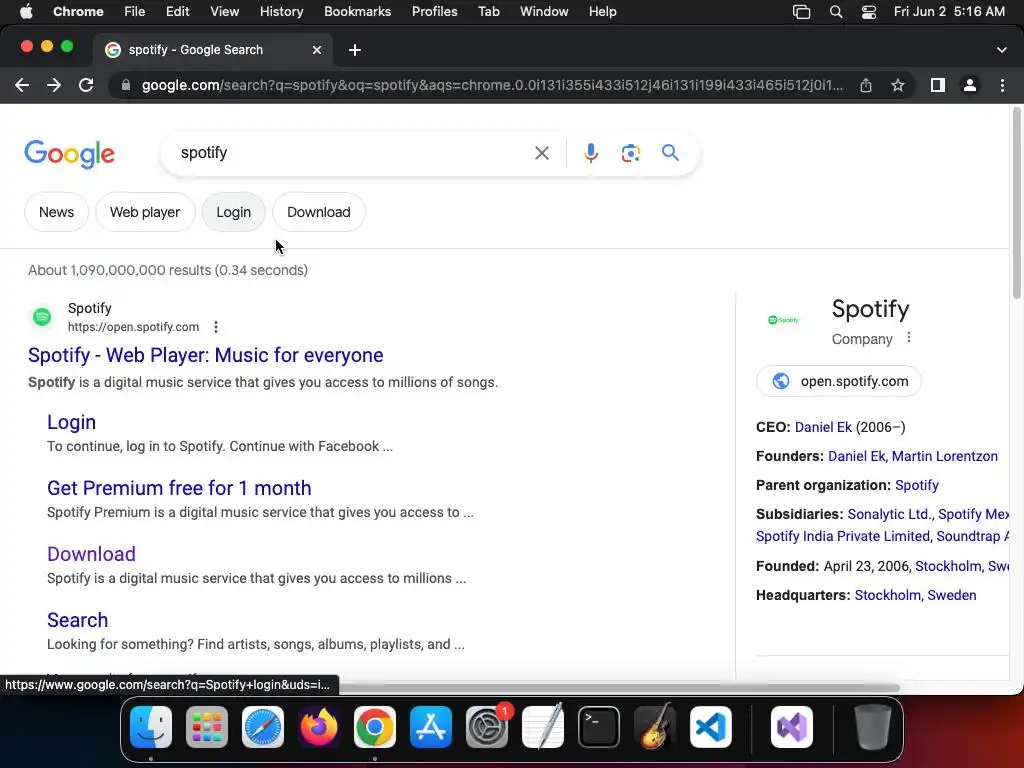Open Sonalytic Ltd. subsidiary link
The height and width of the screenshot is (768, 1024).
889,515
